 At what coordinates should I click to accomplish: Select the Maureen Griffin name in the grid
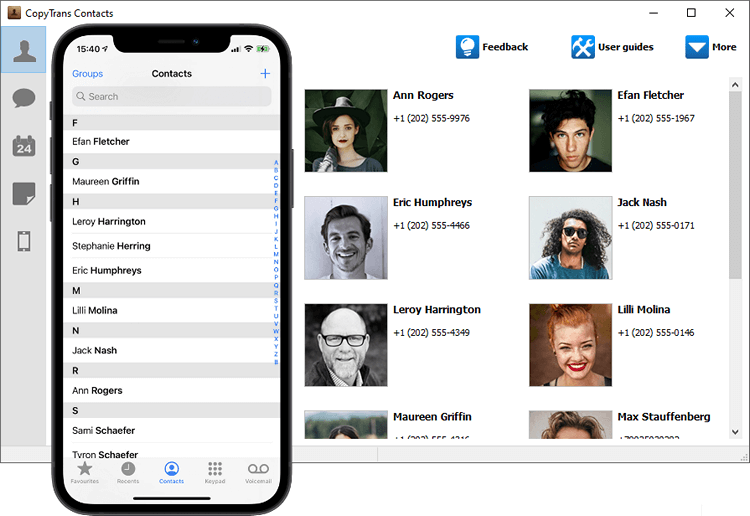[432, 417]
